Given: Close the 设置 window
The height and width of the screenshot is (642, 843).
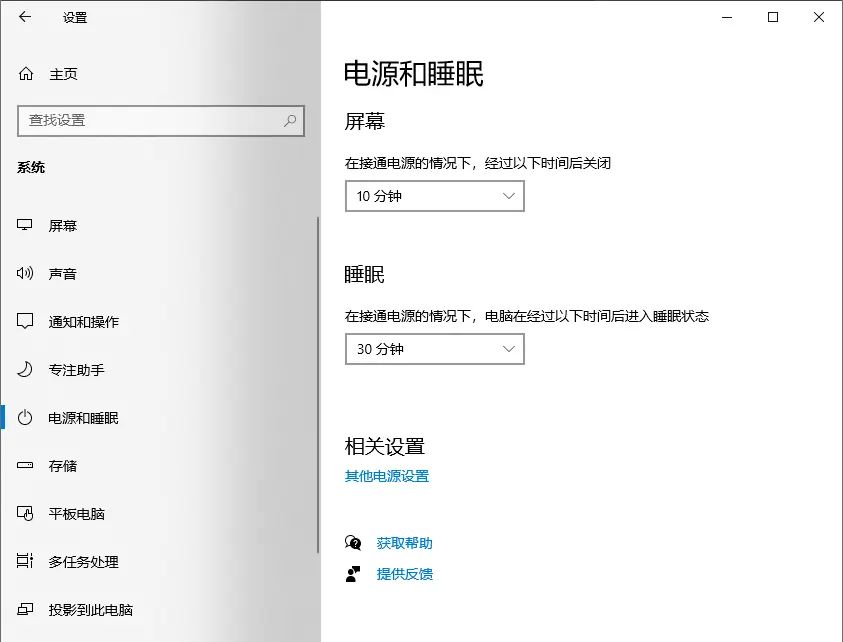Looking at the screenshot, I should (x=819, y=17).
